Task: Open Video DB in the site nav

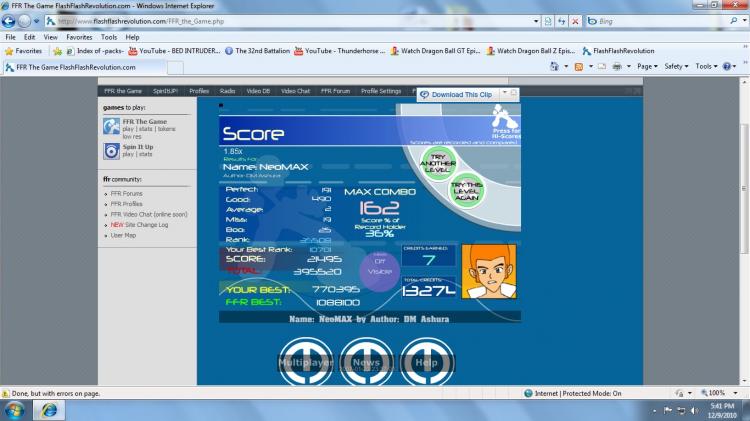Action: click(x=258, y=91)
